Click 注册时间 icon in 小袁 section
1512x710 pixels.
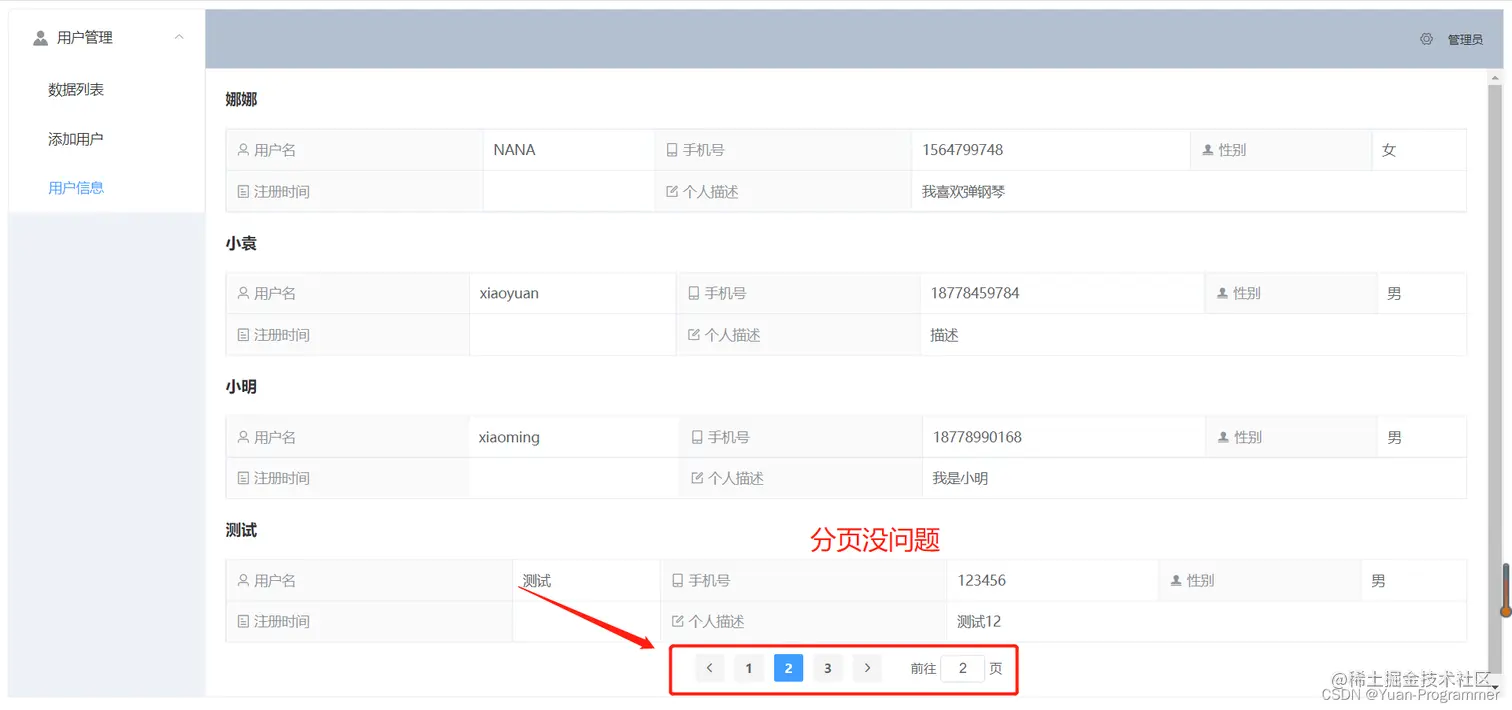click(x=243, y=335)
